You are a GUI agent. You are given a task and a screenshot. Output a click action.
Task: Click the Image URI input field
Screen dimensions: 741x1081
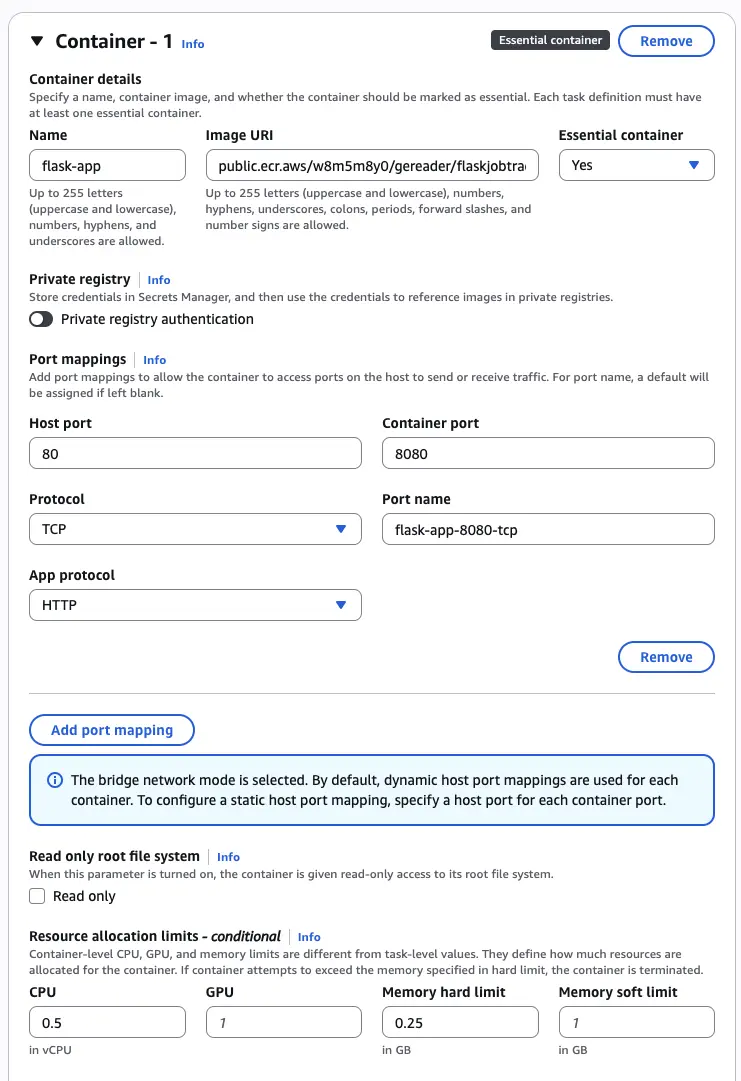372,165
